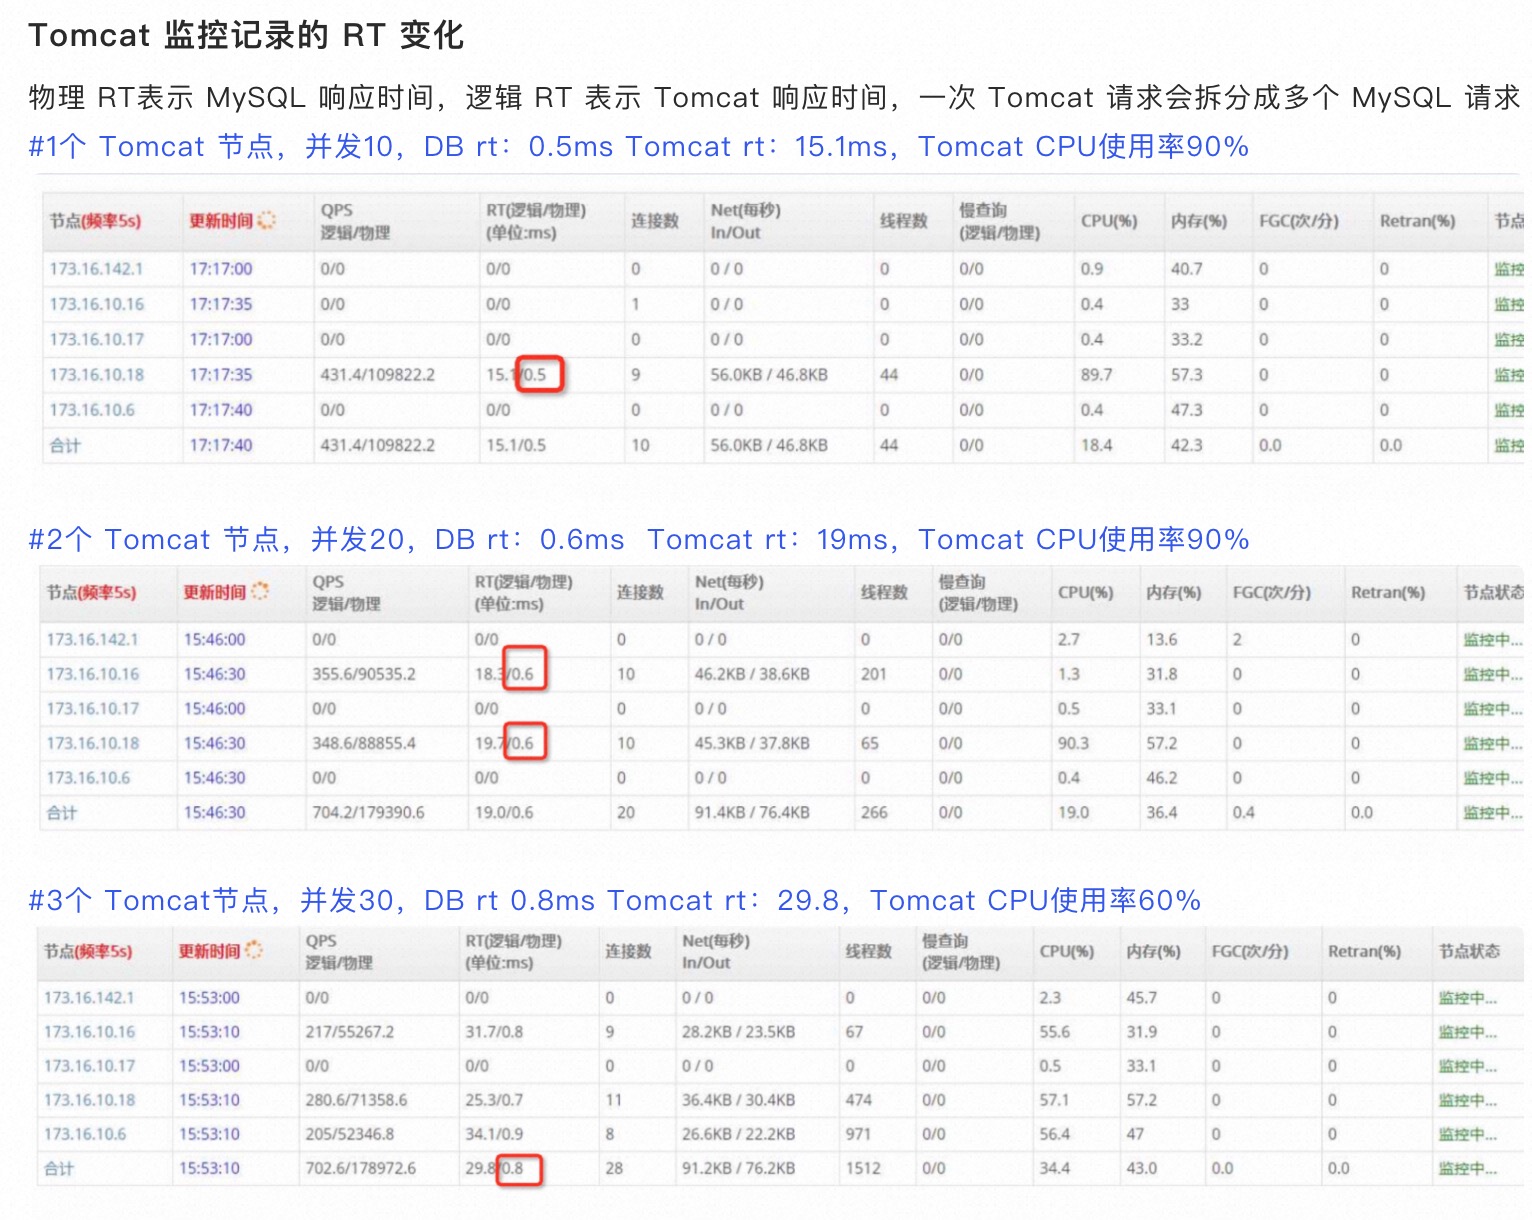
Task: Select the memory value 57.3
Action: click(1187, 375)
